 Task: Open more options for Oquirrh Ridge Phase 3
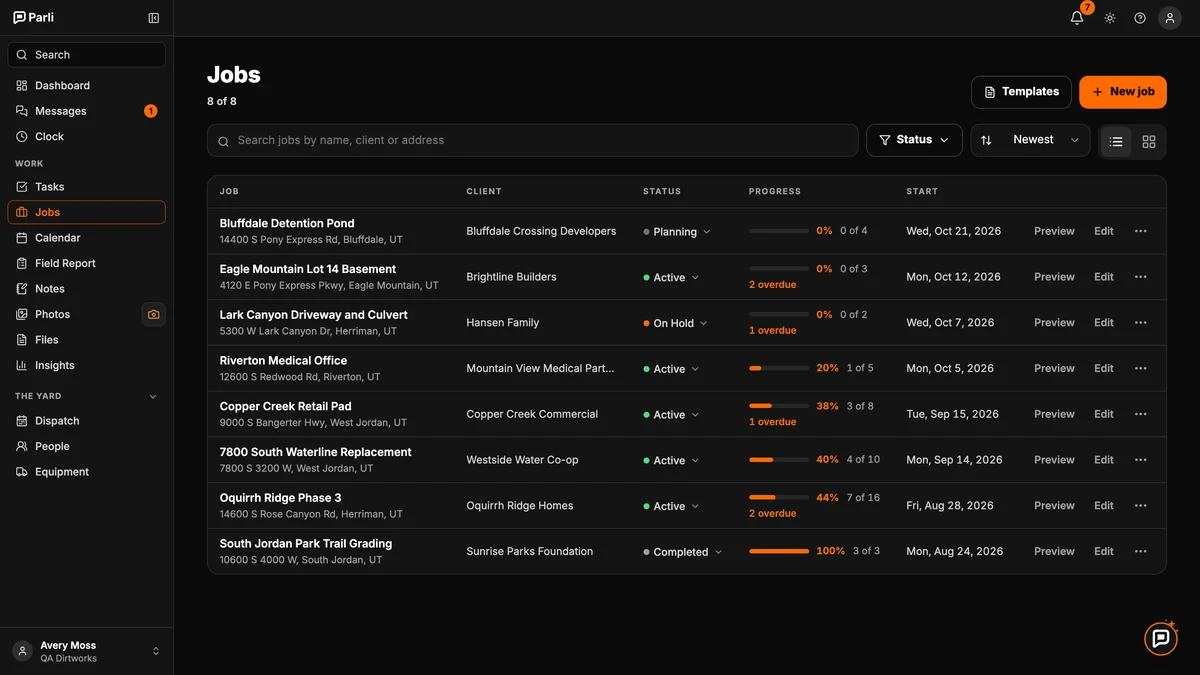[1140, 506]
